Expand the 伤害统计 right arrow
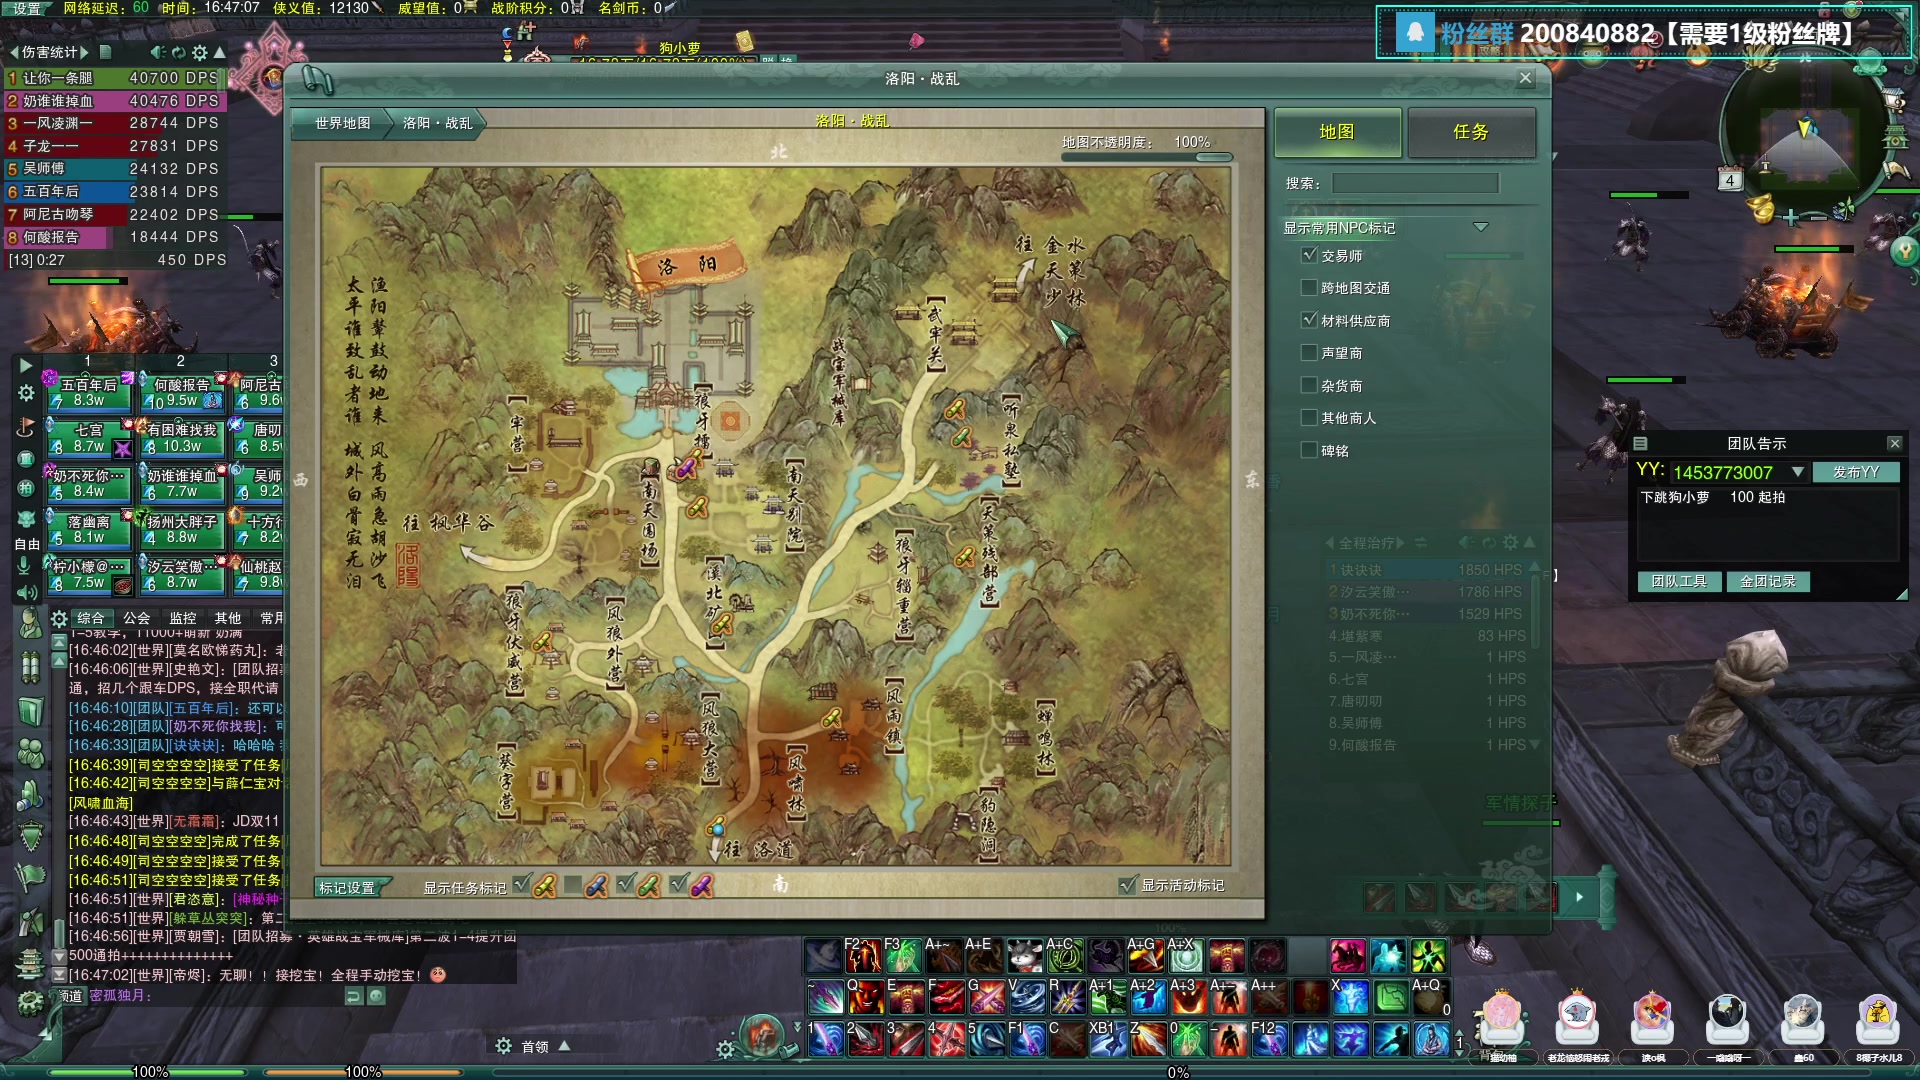This screenshot has height=1080, width=1920. click(85, 52)
